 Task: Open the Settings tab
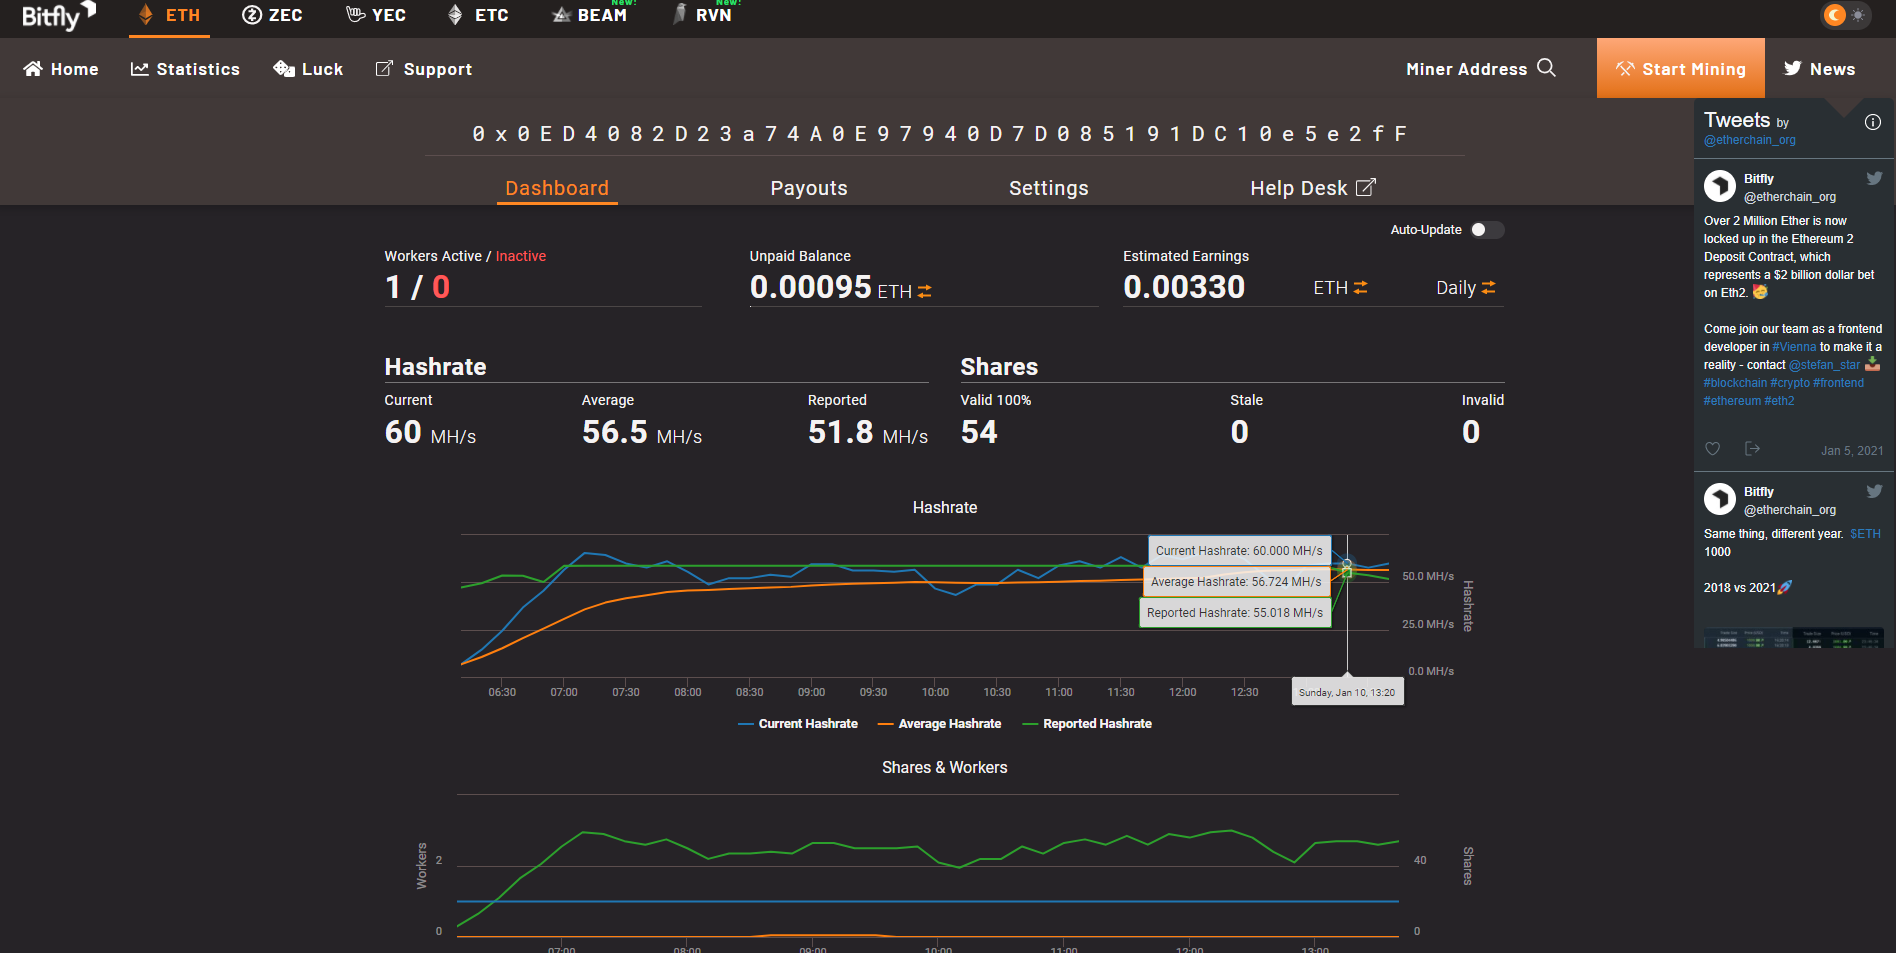pyautogui.click(x=1048, y=188)
